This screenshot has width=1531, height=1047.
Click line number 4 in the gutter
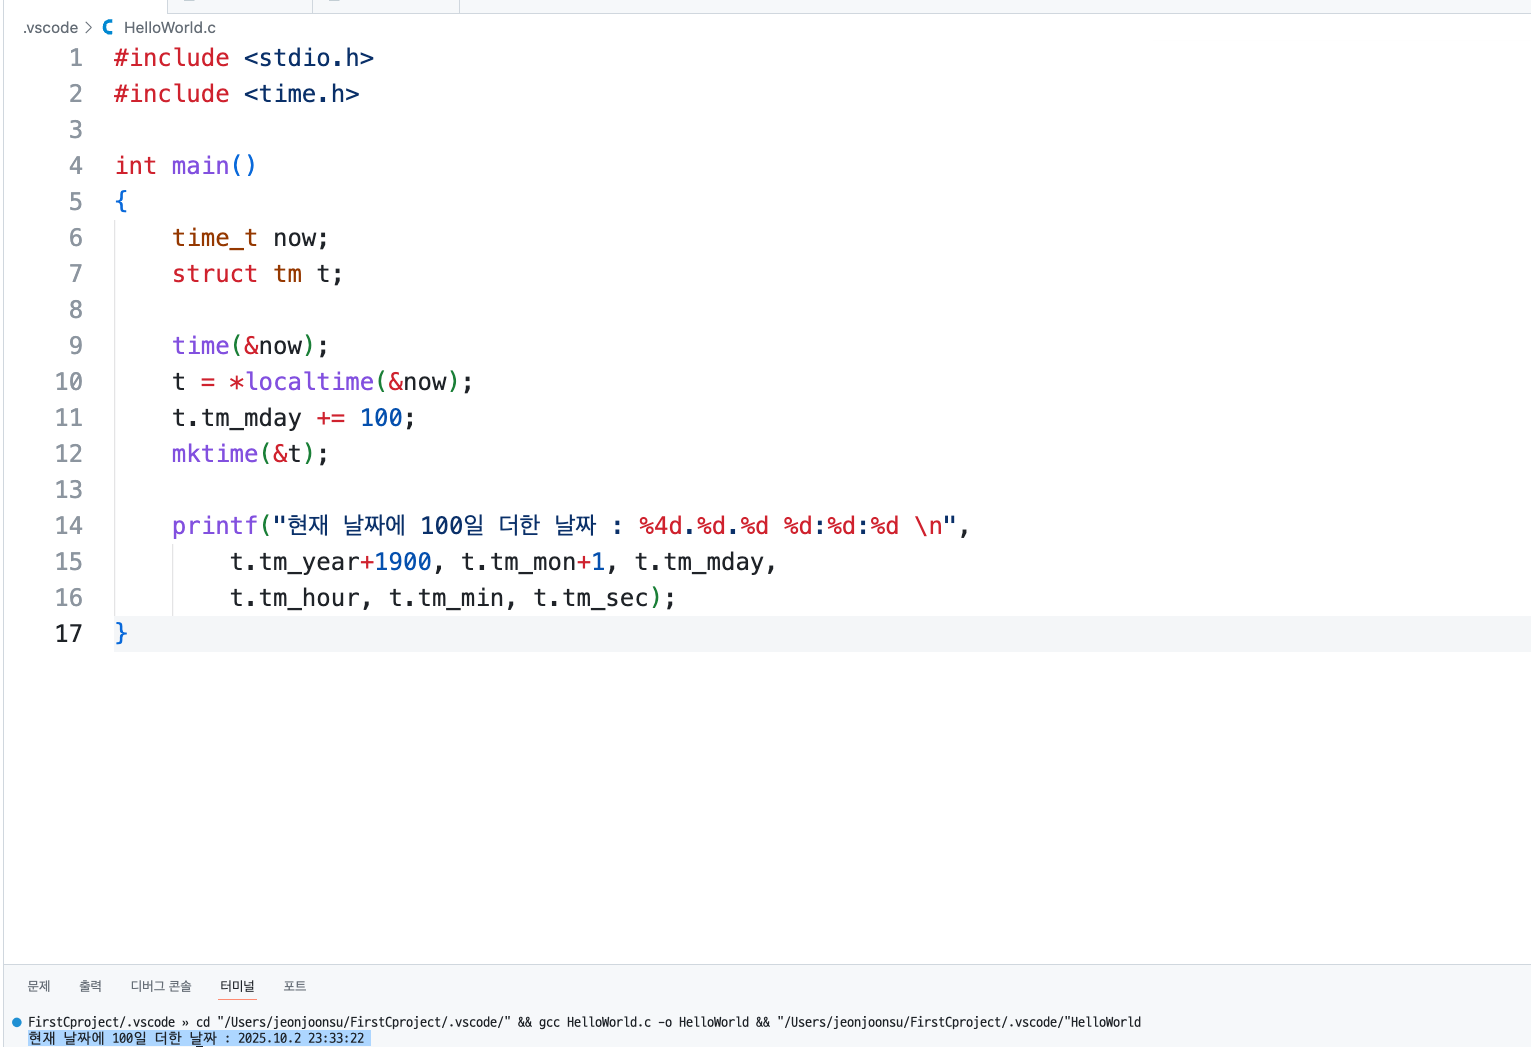[x=76, y=166]
